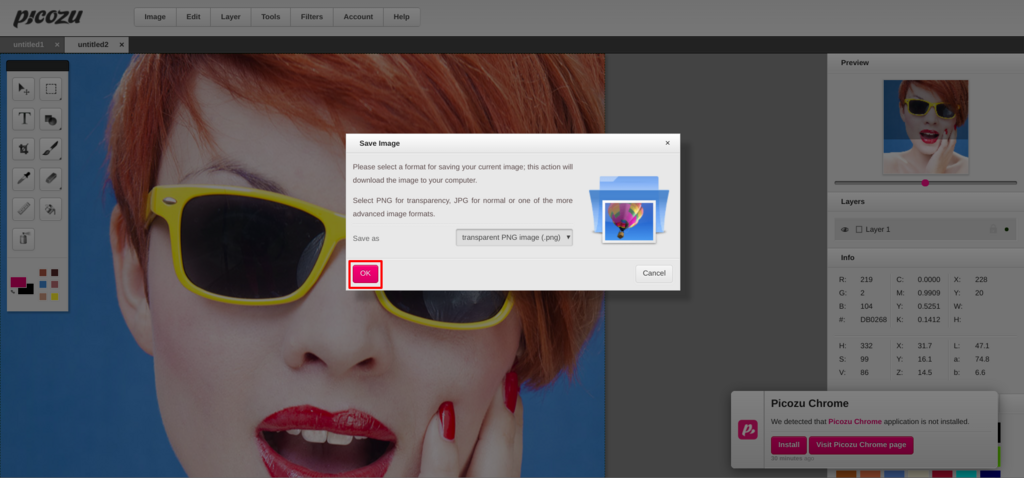The width and height of the screenshot is (1024, 478).
Task: Click the hex value DB0268
Action: point(873,320)
